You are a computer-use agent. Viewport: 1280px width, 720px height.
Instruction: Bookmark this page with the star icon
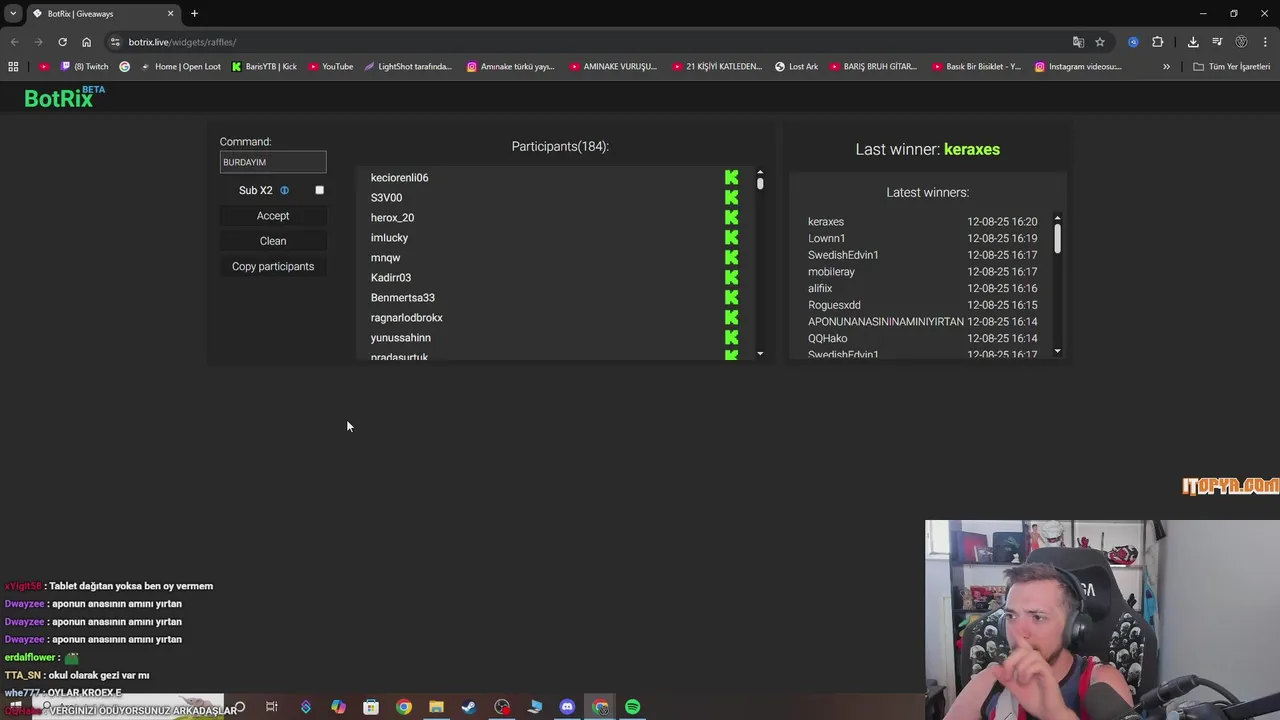tap(1100, 42)
